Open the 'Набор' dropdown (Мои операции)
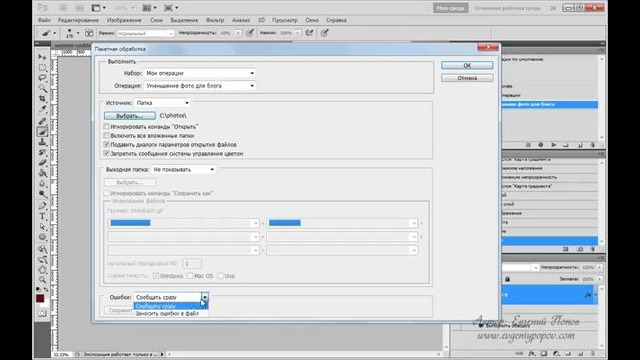Screen dimensions: 640x360 200,73
